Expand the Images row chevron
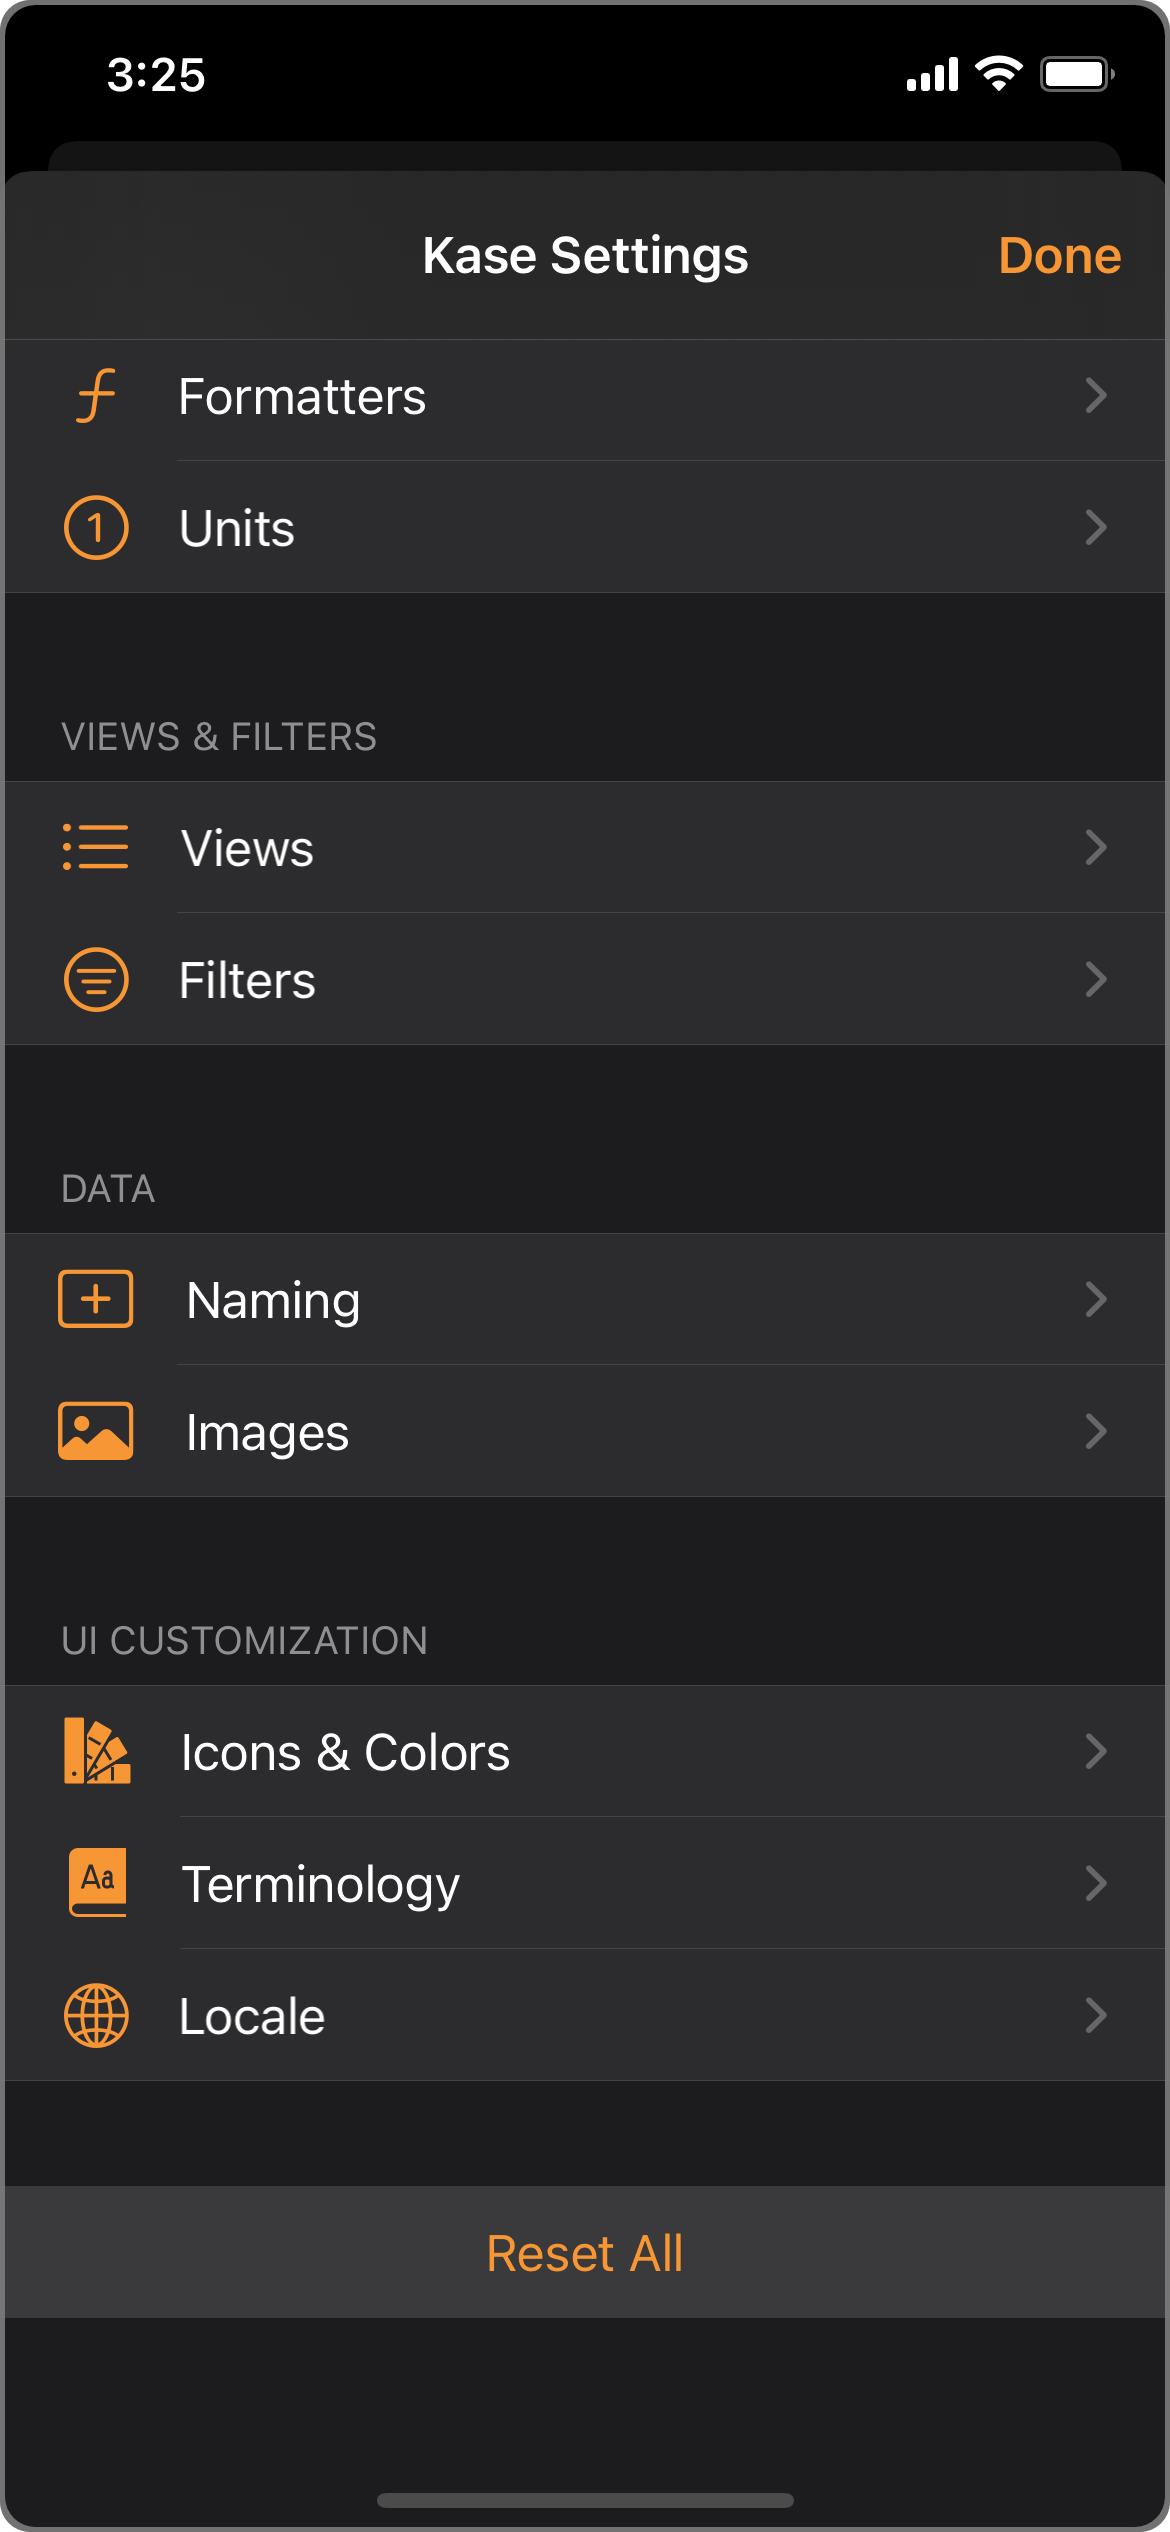 (1096, 1431)
